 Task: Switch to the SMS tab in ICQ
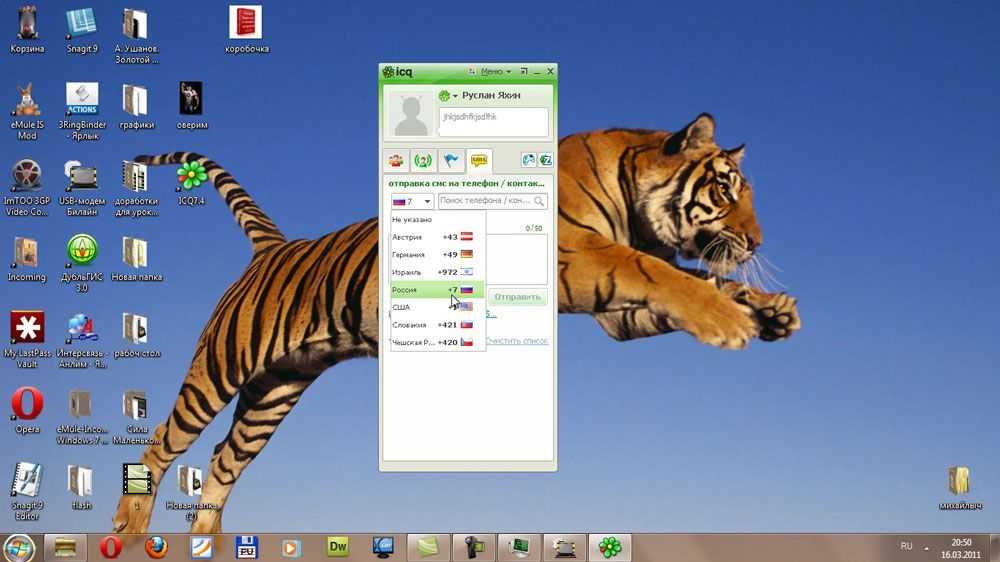pos(479,161)
